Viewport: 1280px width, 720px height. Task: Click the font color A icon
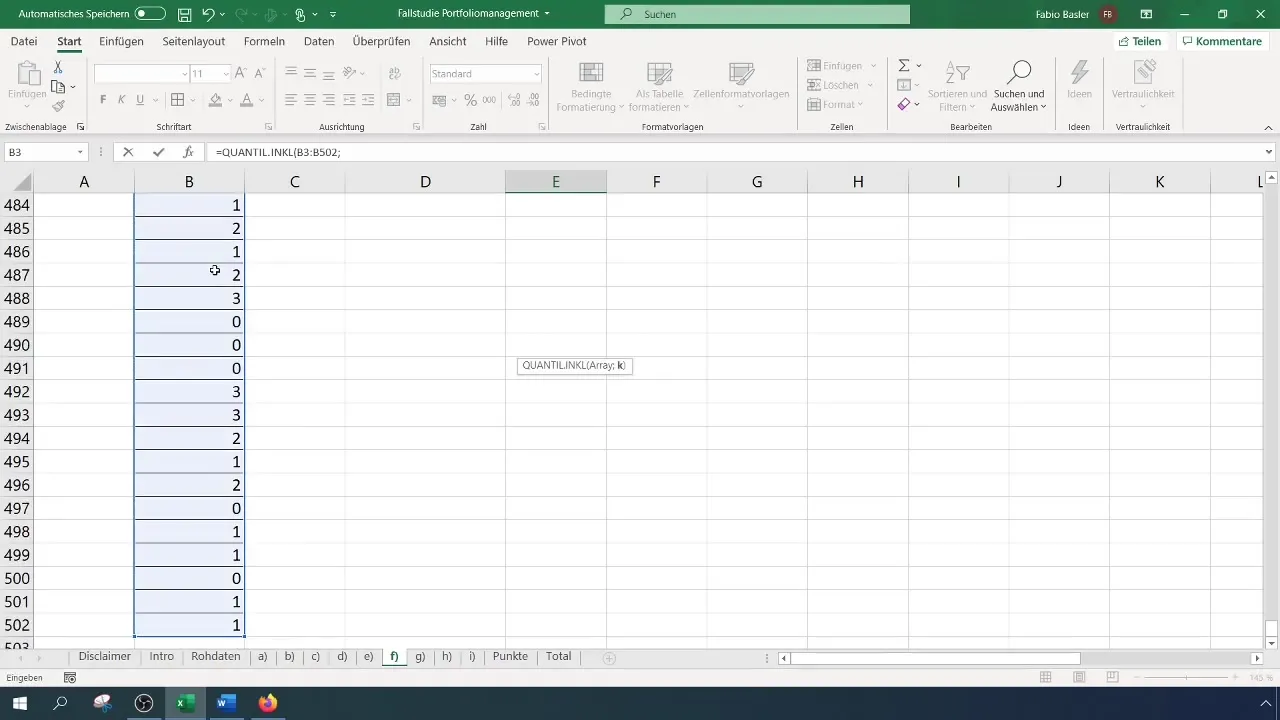pyautogui.click(x=246, y=100)
